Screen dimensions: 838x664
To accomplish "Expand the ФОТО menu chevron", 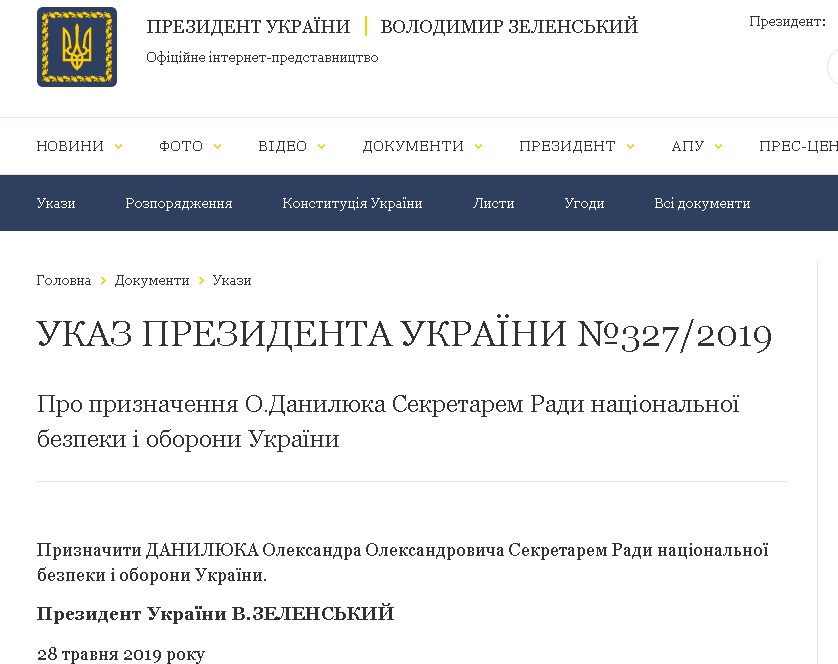I will pyautogui.click(x=217, y=147).
